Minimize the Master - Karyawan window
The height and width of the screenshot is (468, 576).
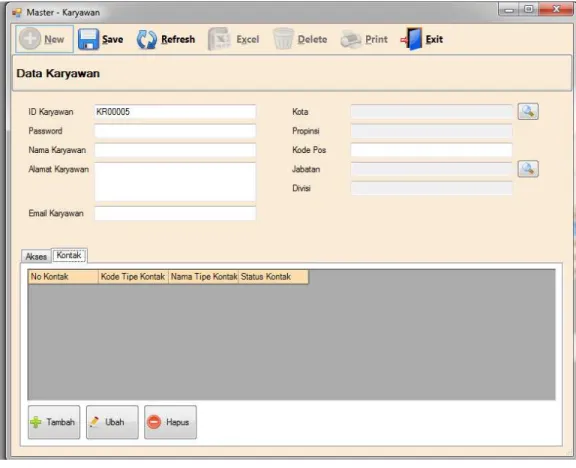point(509,9)
